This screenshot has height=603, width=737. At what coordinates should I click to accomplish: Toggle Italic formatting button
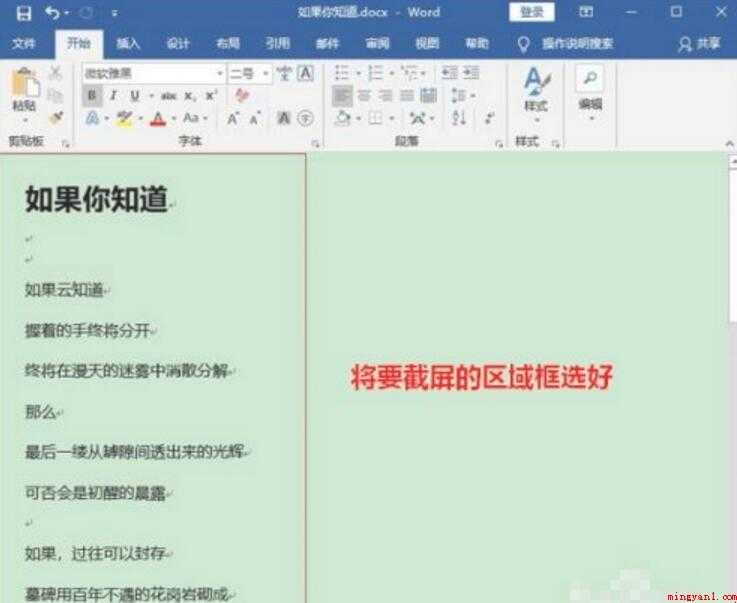pyautogui.click(x=113, y=96)
